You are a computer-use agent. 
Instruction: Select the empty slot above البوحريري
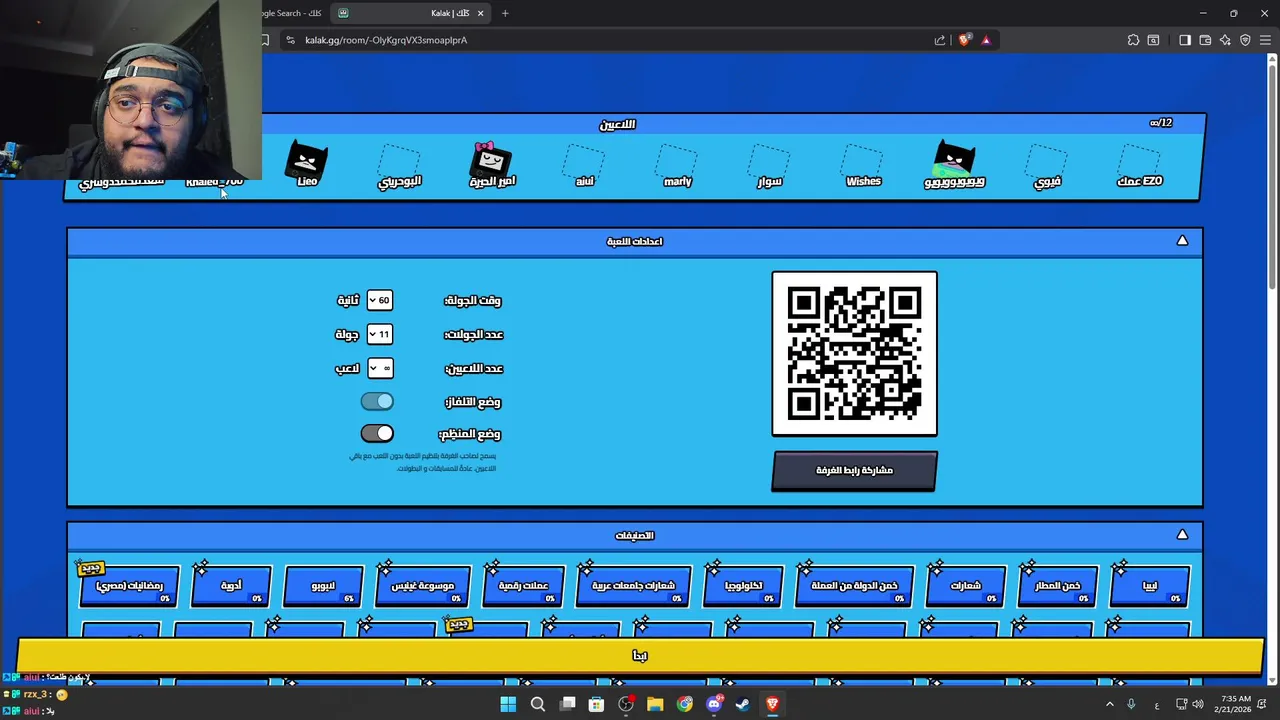tap(399, 160)
